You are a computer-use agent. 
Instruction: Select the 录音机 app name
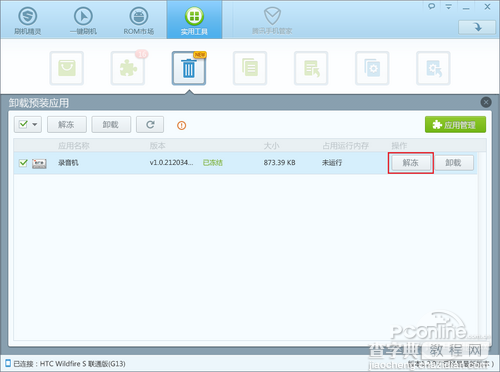68,163
